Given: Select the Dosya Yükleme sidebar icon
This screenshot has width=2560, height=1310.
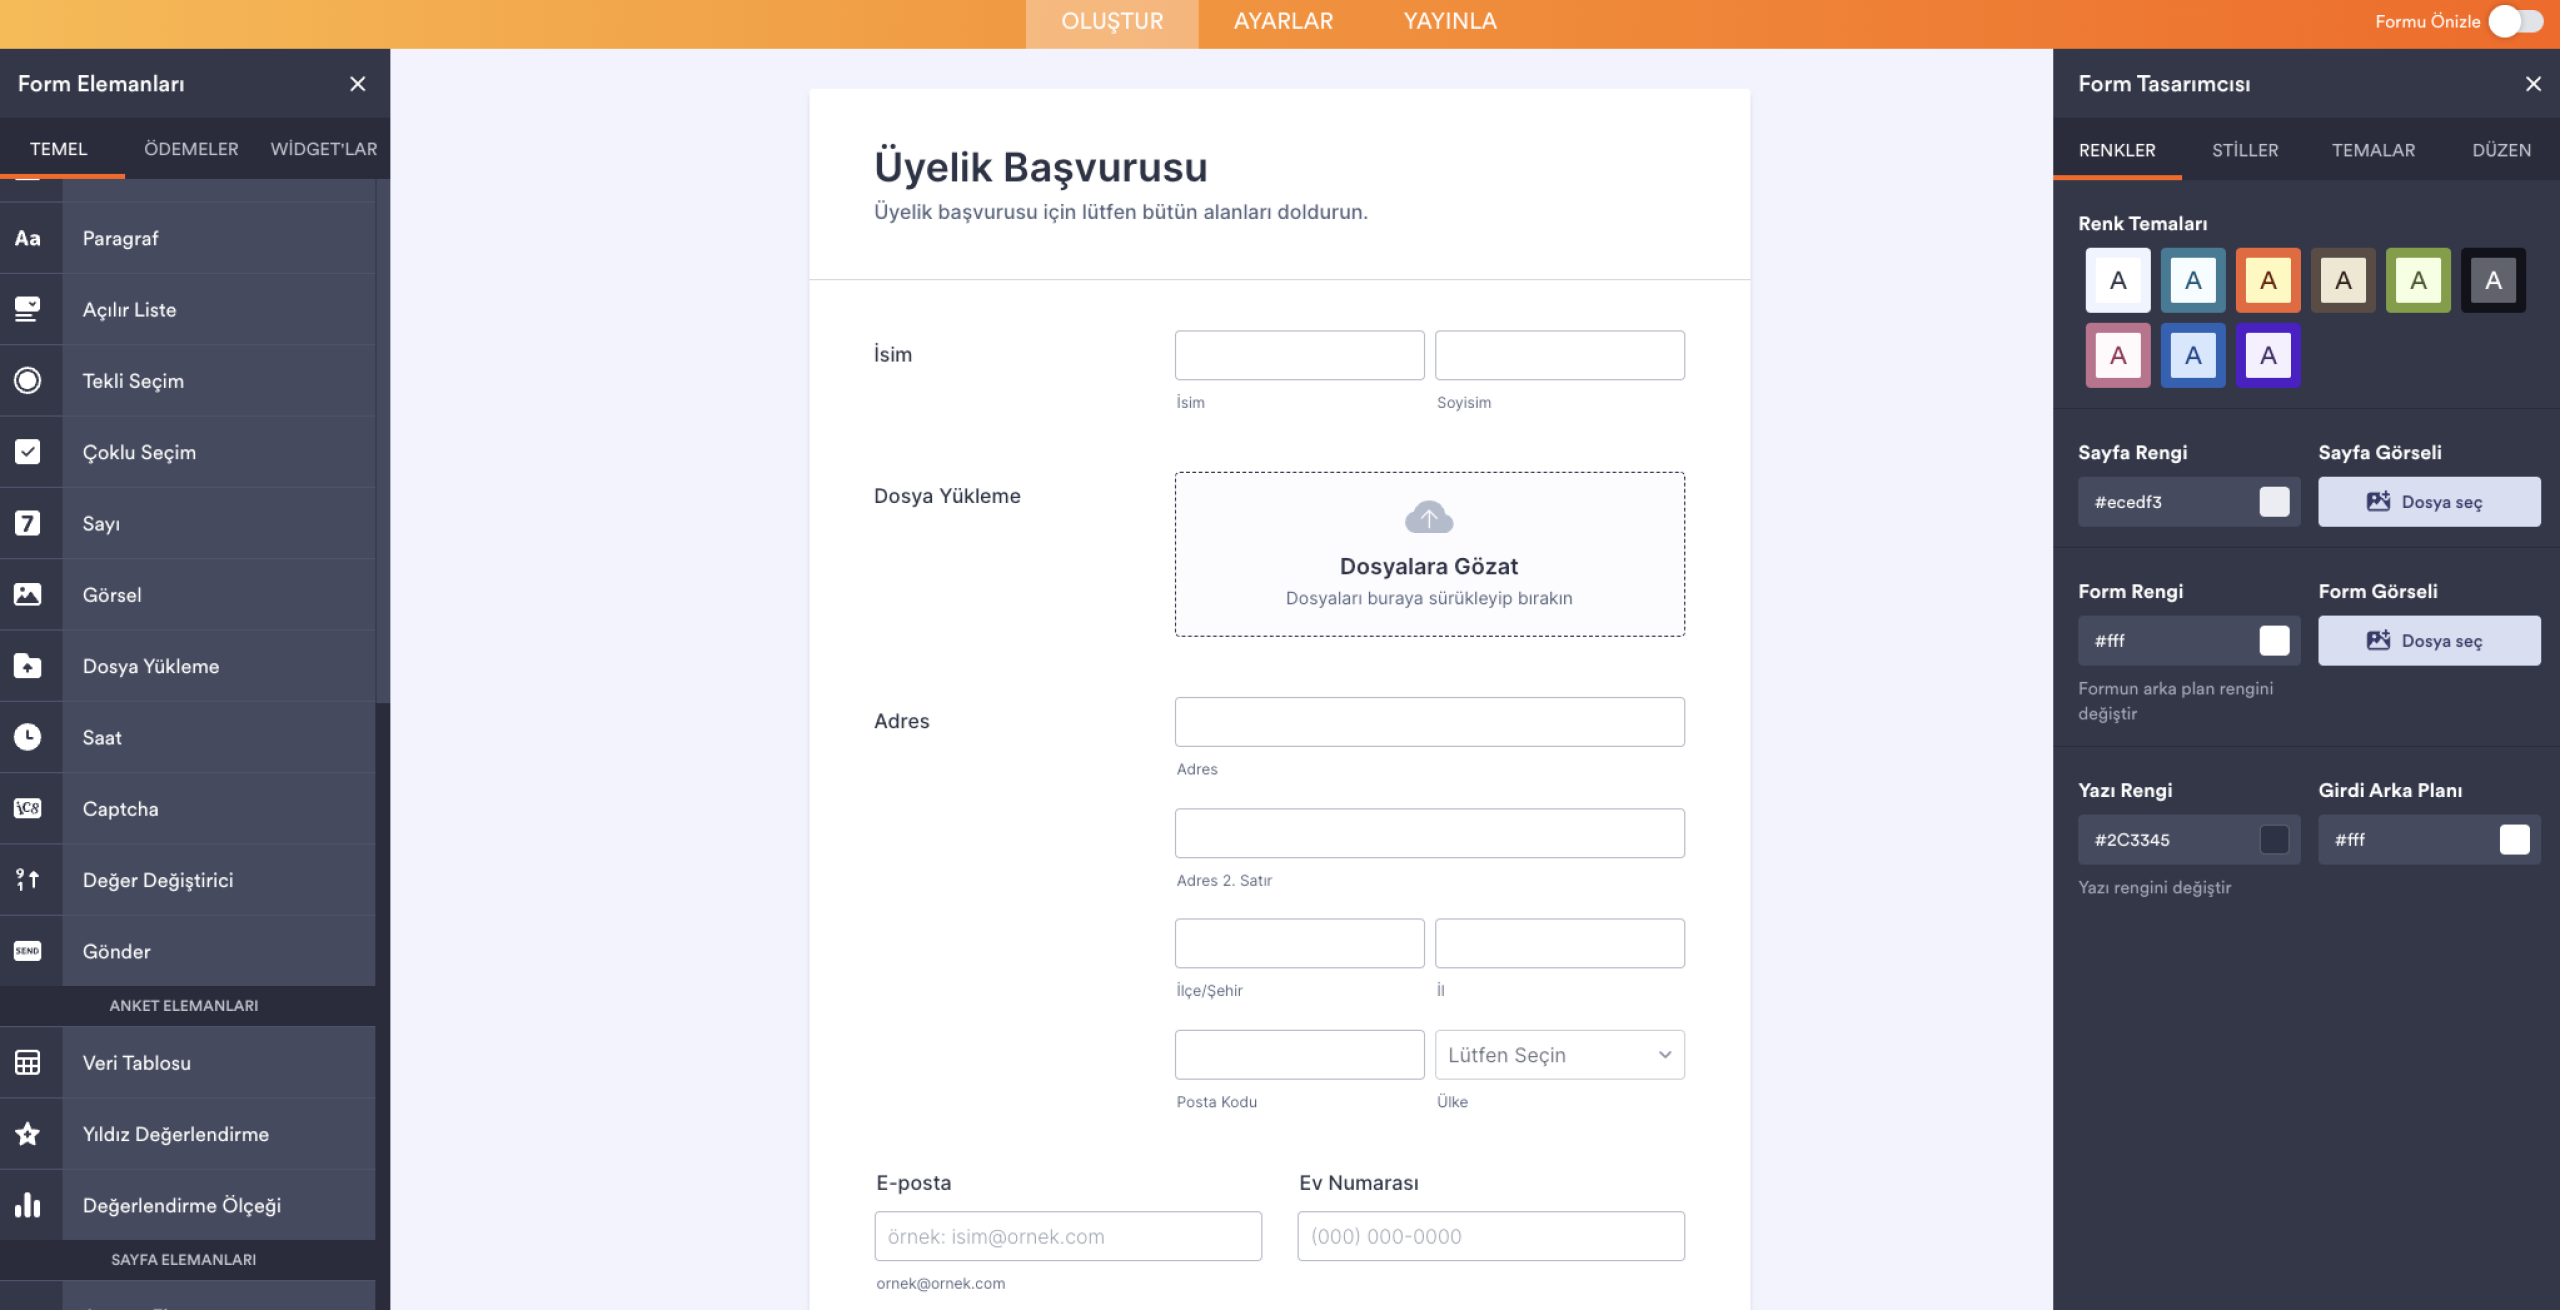Looking at the screenshot, I should click(x=28, y=666).
